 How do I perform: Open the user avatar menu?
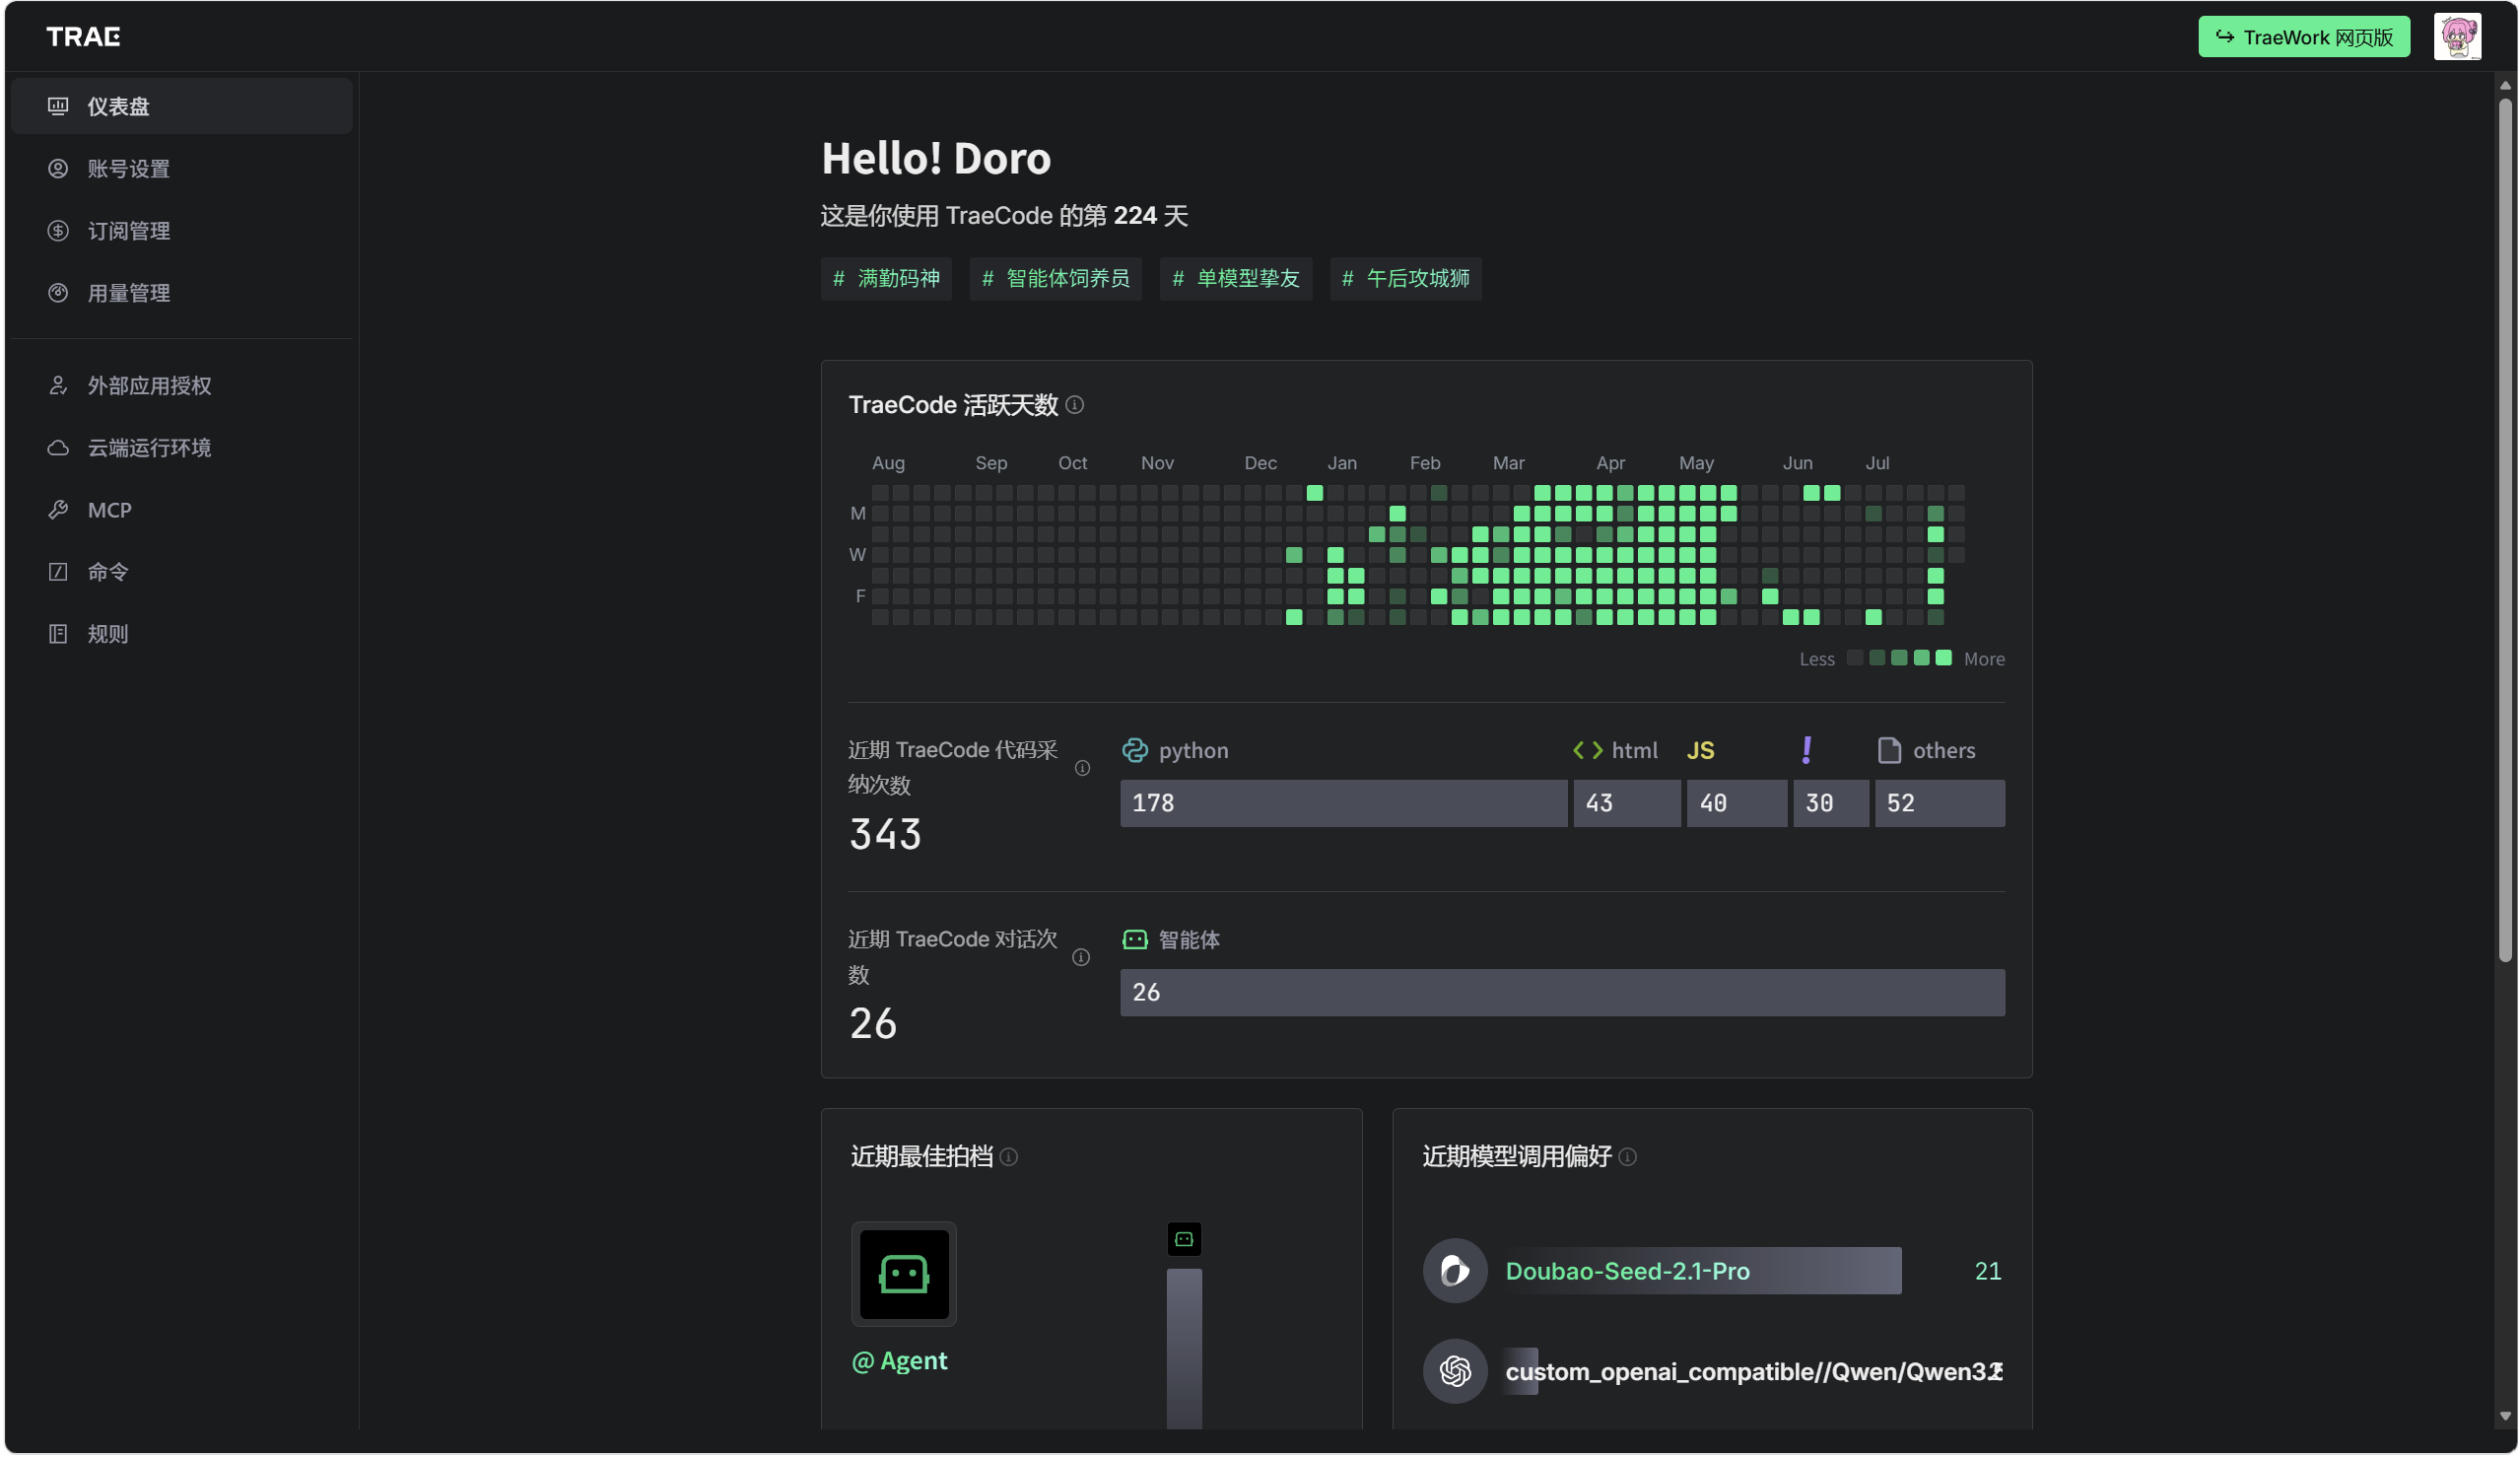point(2456,37)
